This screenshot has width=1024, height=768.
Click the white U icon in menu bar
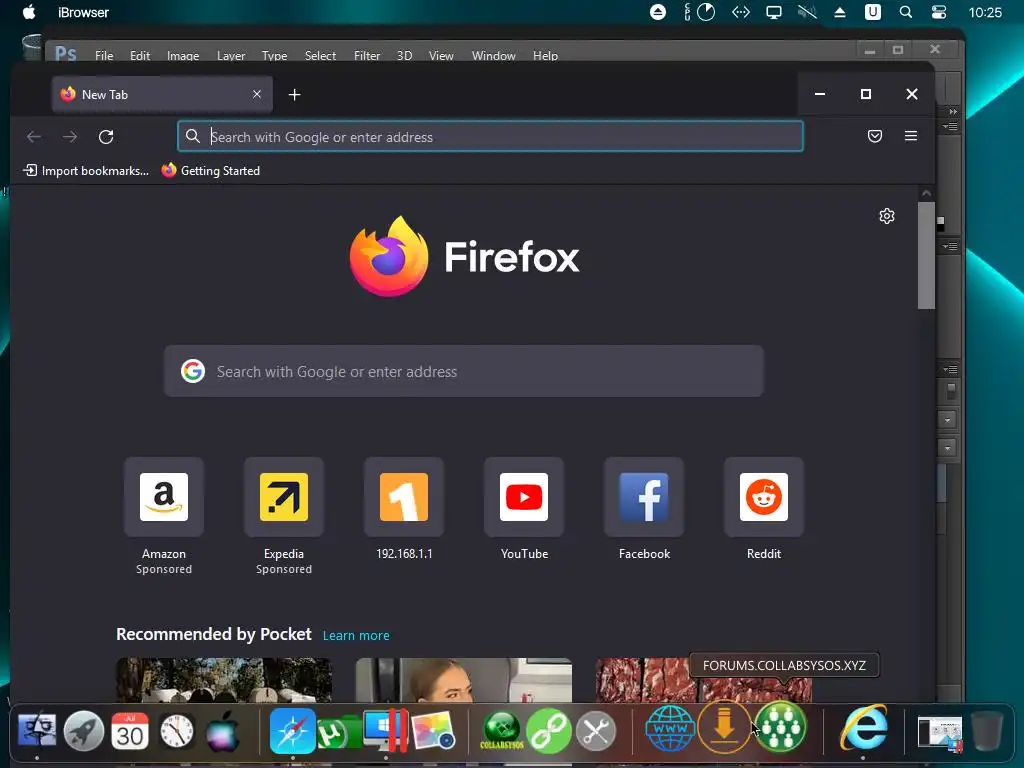coord(872,12)
